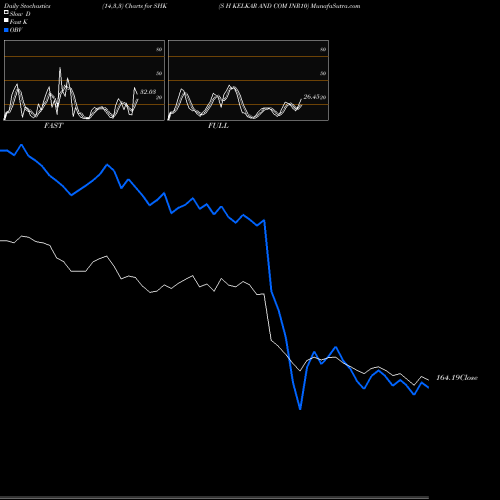
Task: Click the 26.45 value in FULL chart
Action: (312, 97)
